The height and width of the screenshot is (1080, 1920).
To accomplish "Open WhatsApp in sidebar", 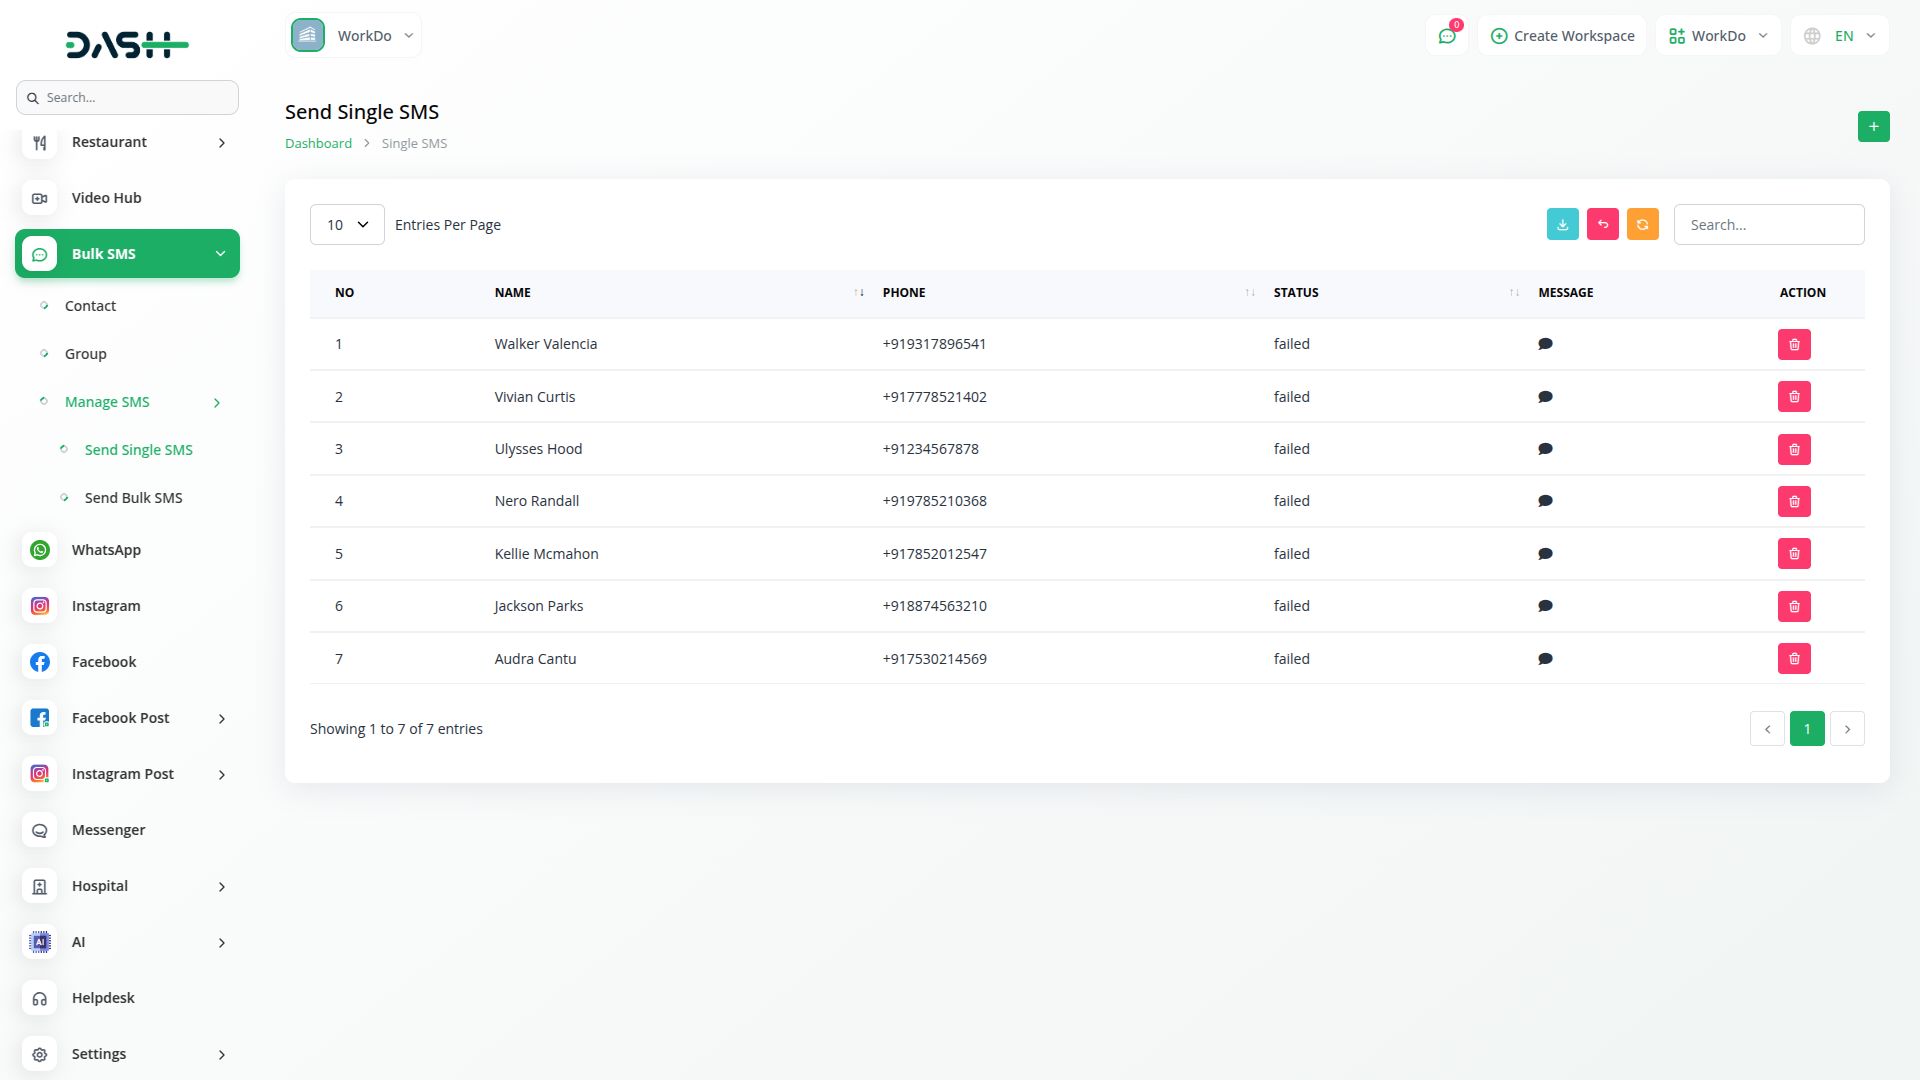I will point(106,550).
